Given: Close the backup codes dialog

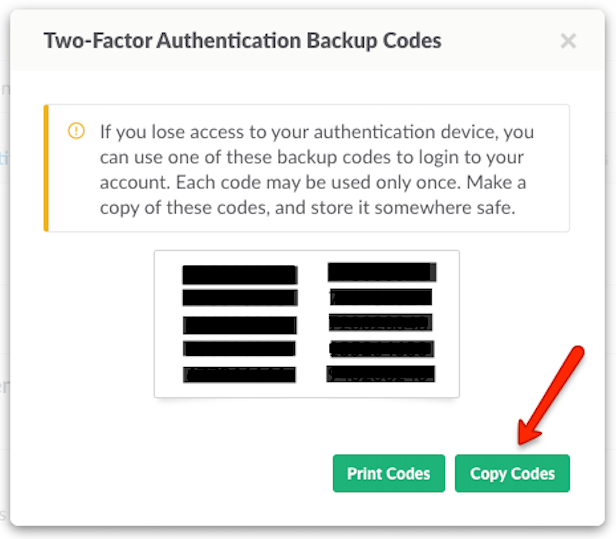Looking at the screenshot, I should click(568, 41).
